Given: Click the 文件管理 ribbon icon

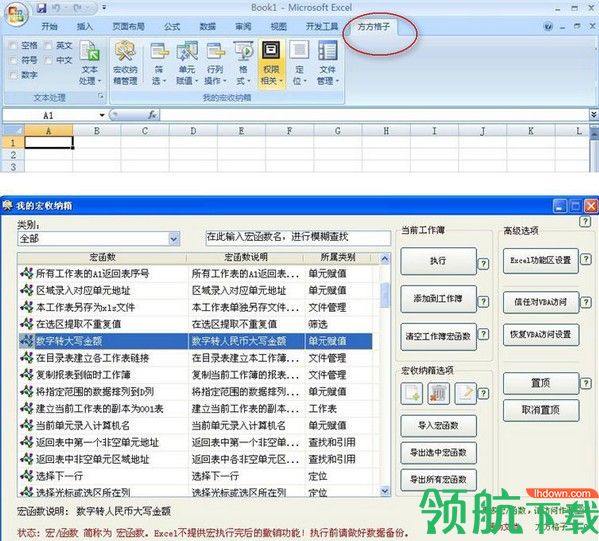Looking at the screenshot, I should tap(327, 63).
